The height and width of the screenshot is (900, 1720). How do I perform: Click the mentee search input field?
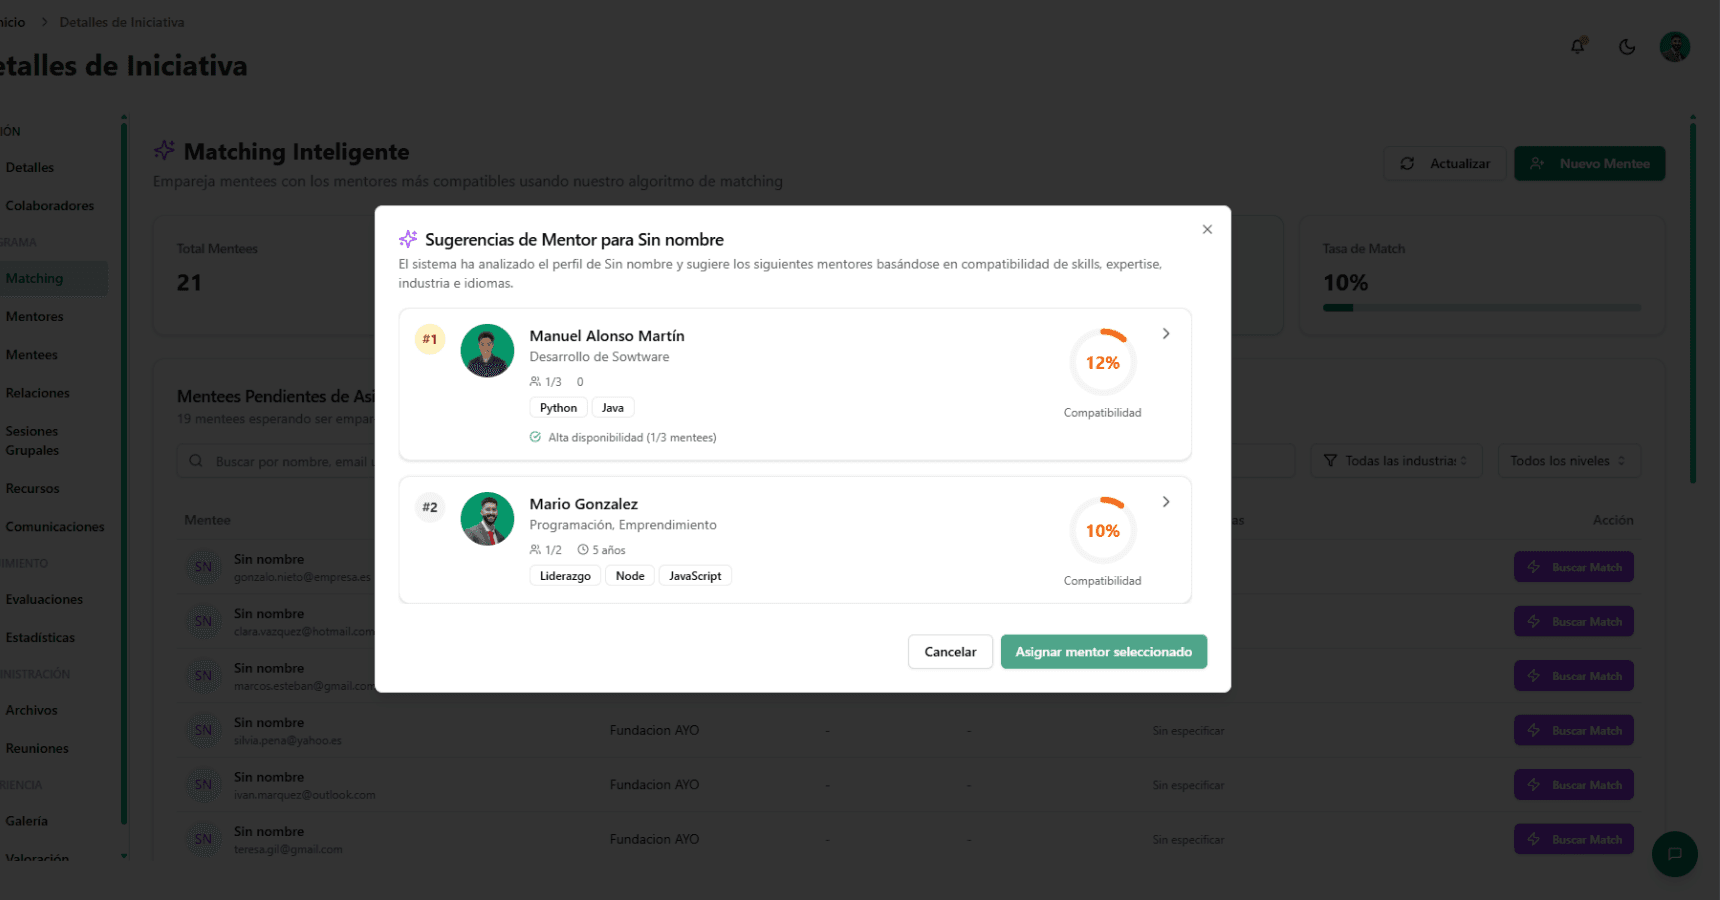[300, 460]
